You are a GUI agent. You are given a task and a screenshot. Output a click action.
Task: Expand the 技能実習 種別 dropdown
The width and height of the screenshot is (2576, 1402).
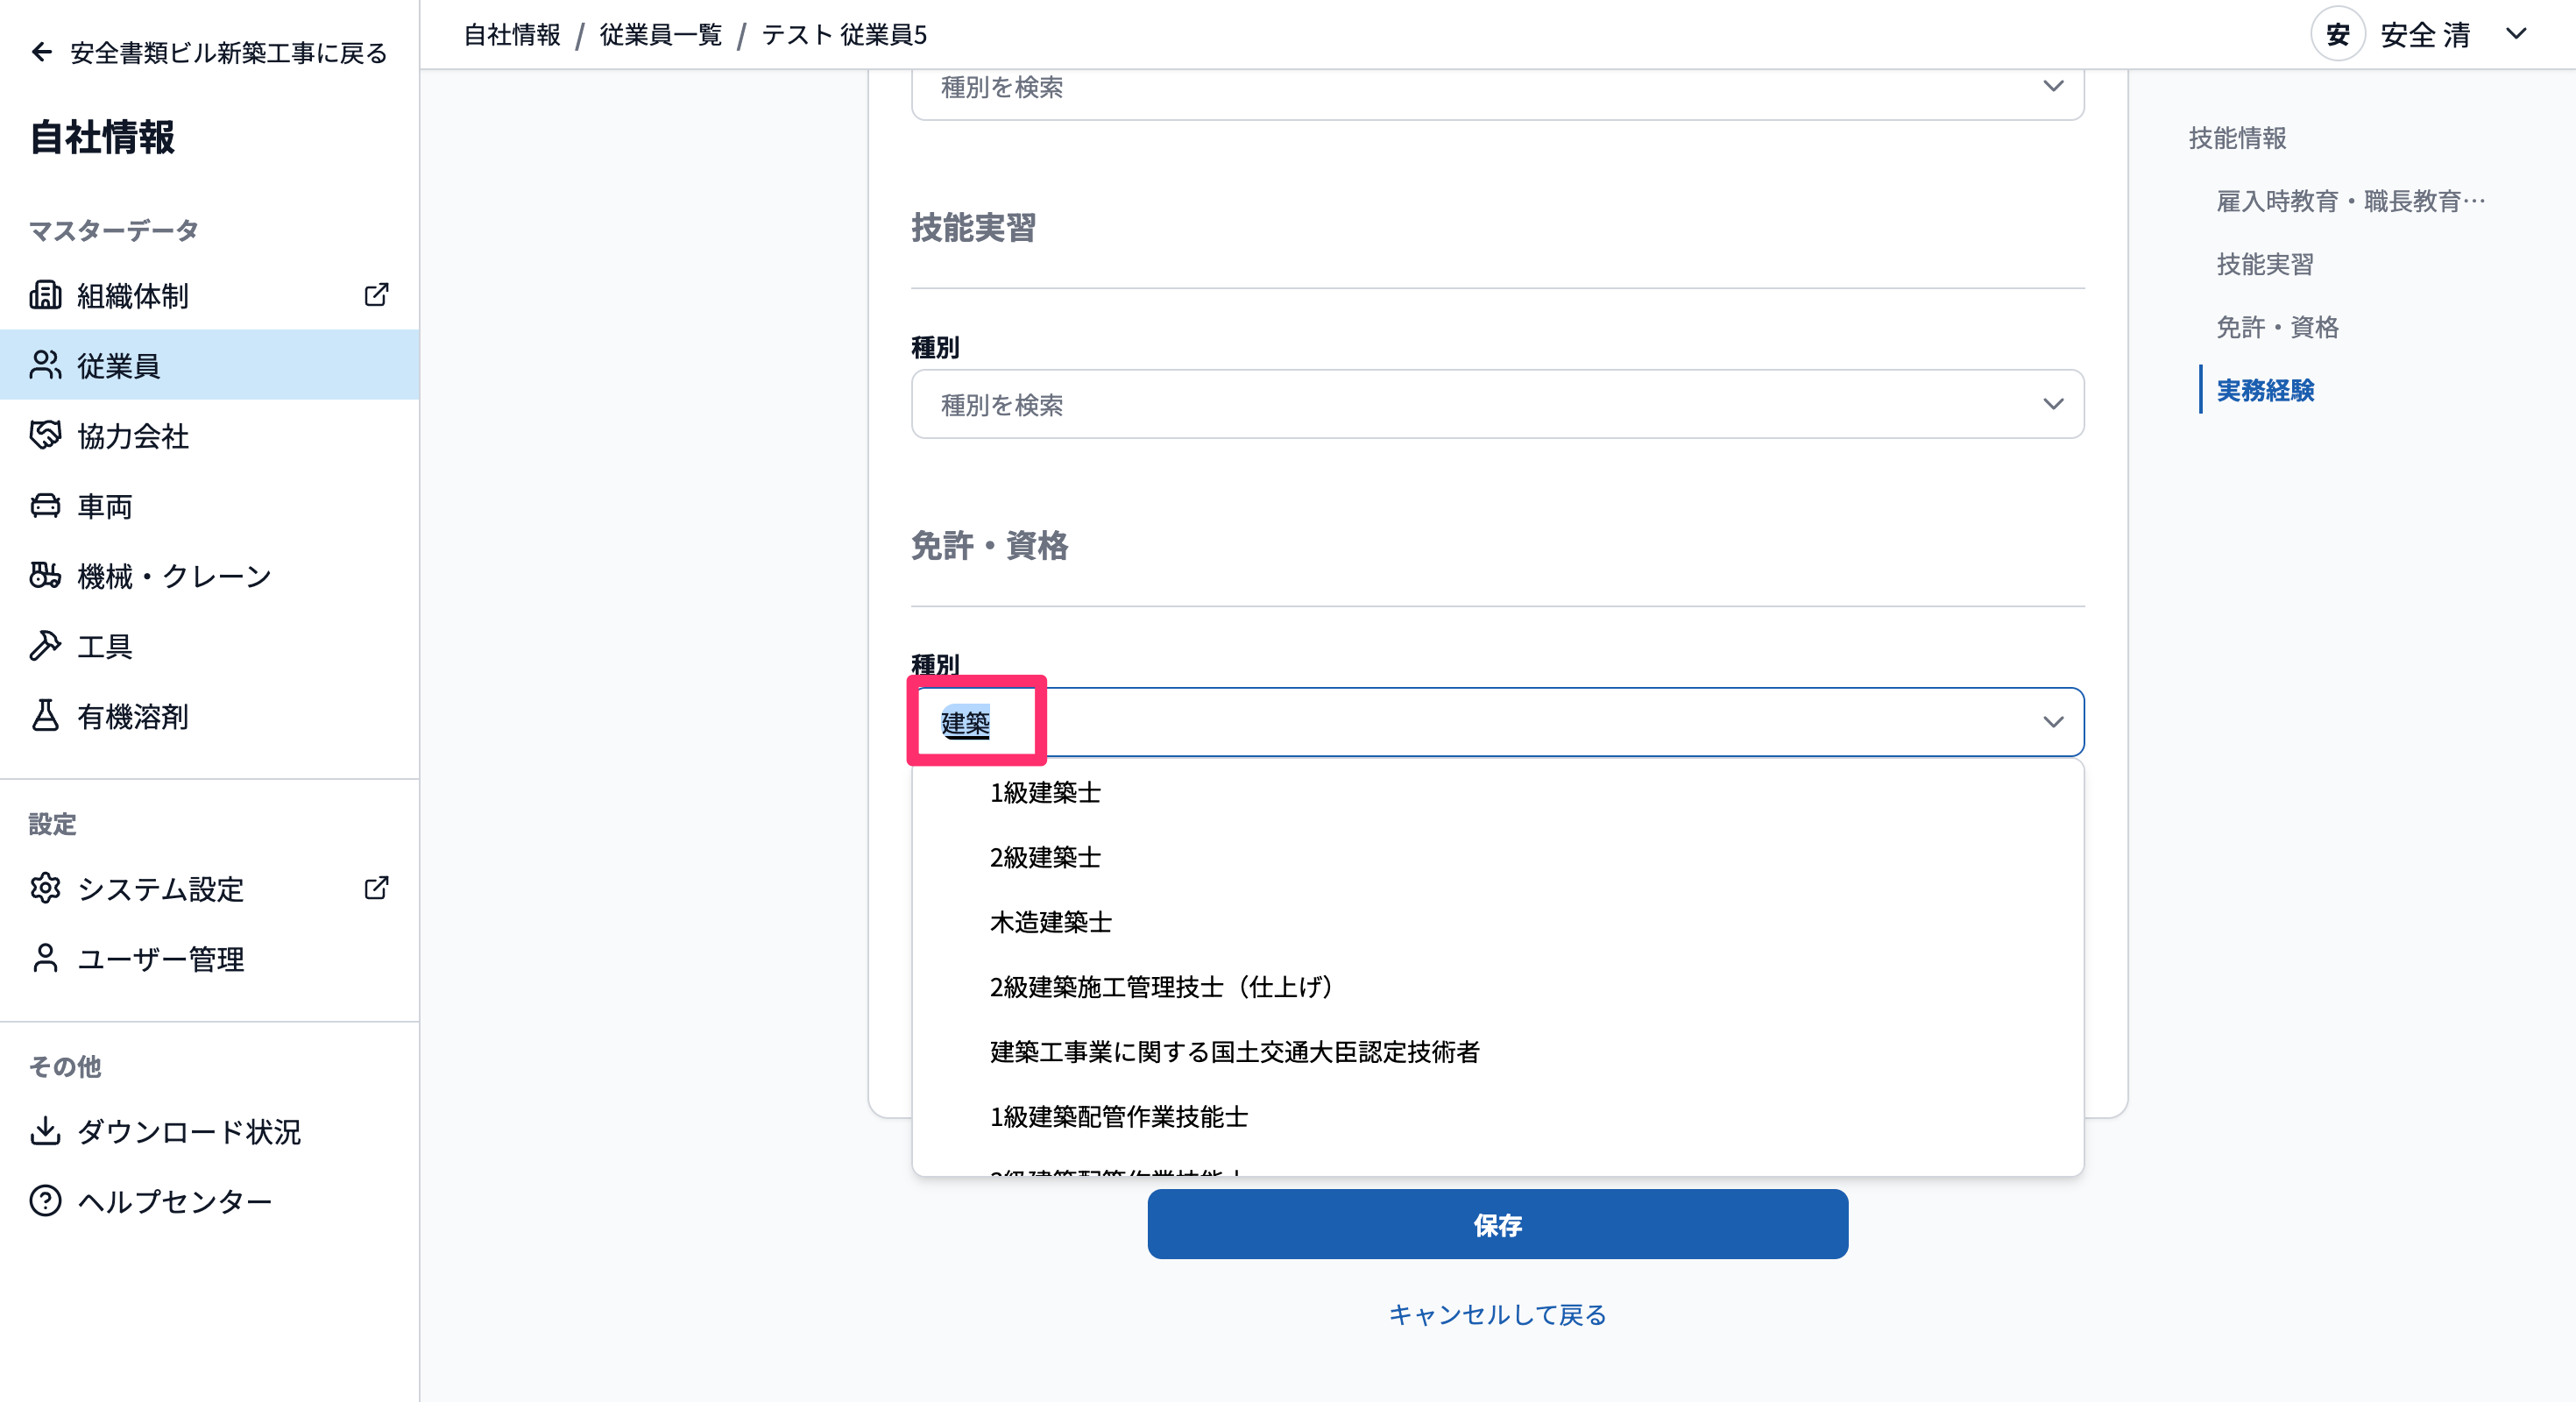point(1497,404)
